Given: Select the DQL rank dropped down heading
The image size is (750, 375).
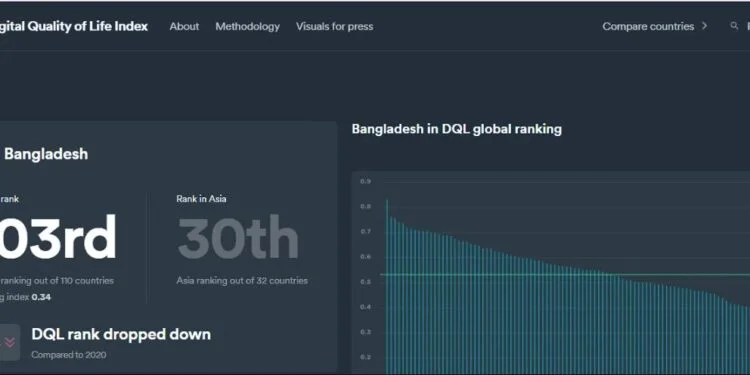Looking at the screenshot, I should [121, 334].
